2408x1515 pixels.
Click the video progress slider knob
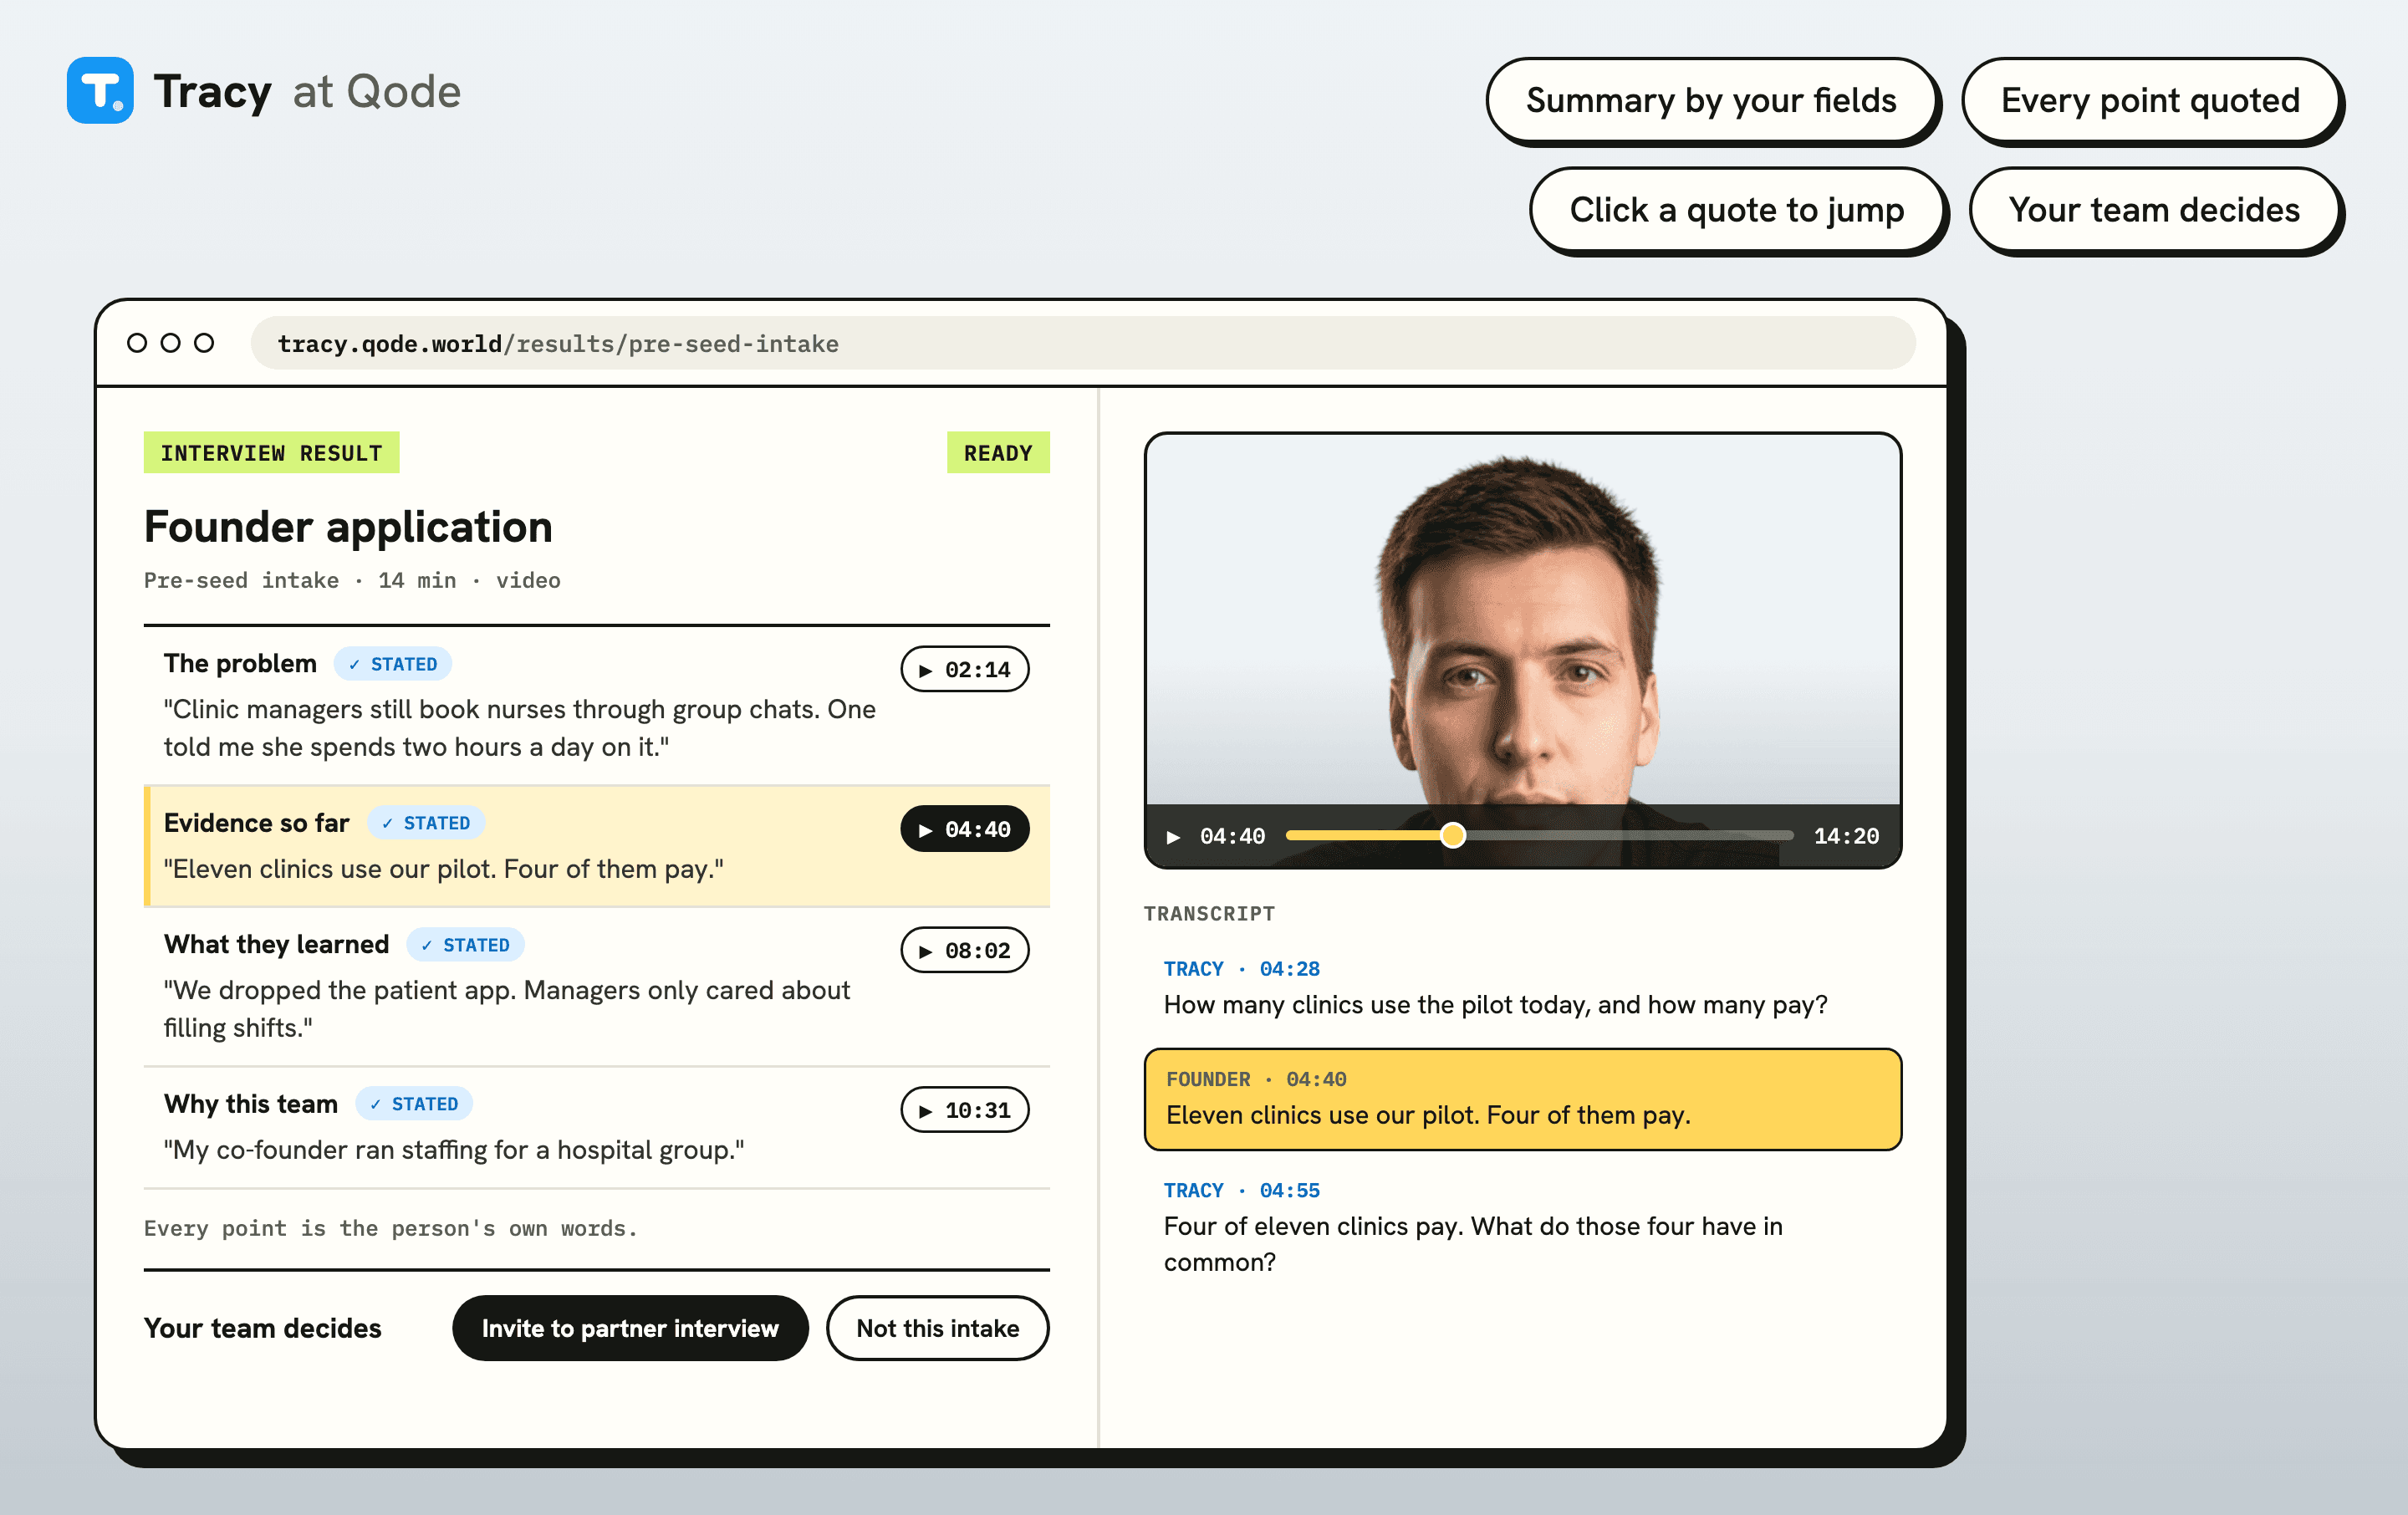pos(1453,835)
